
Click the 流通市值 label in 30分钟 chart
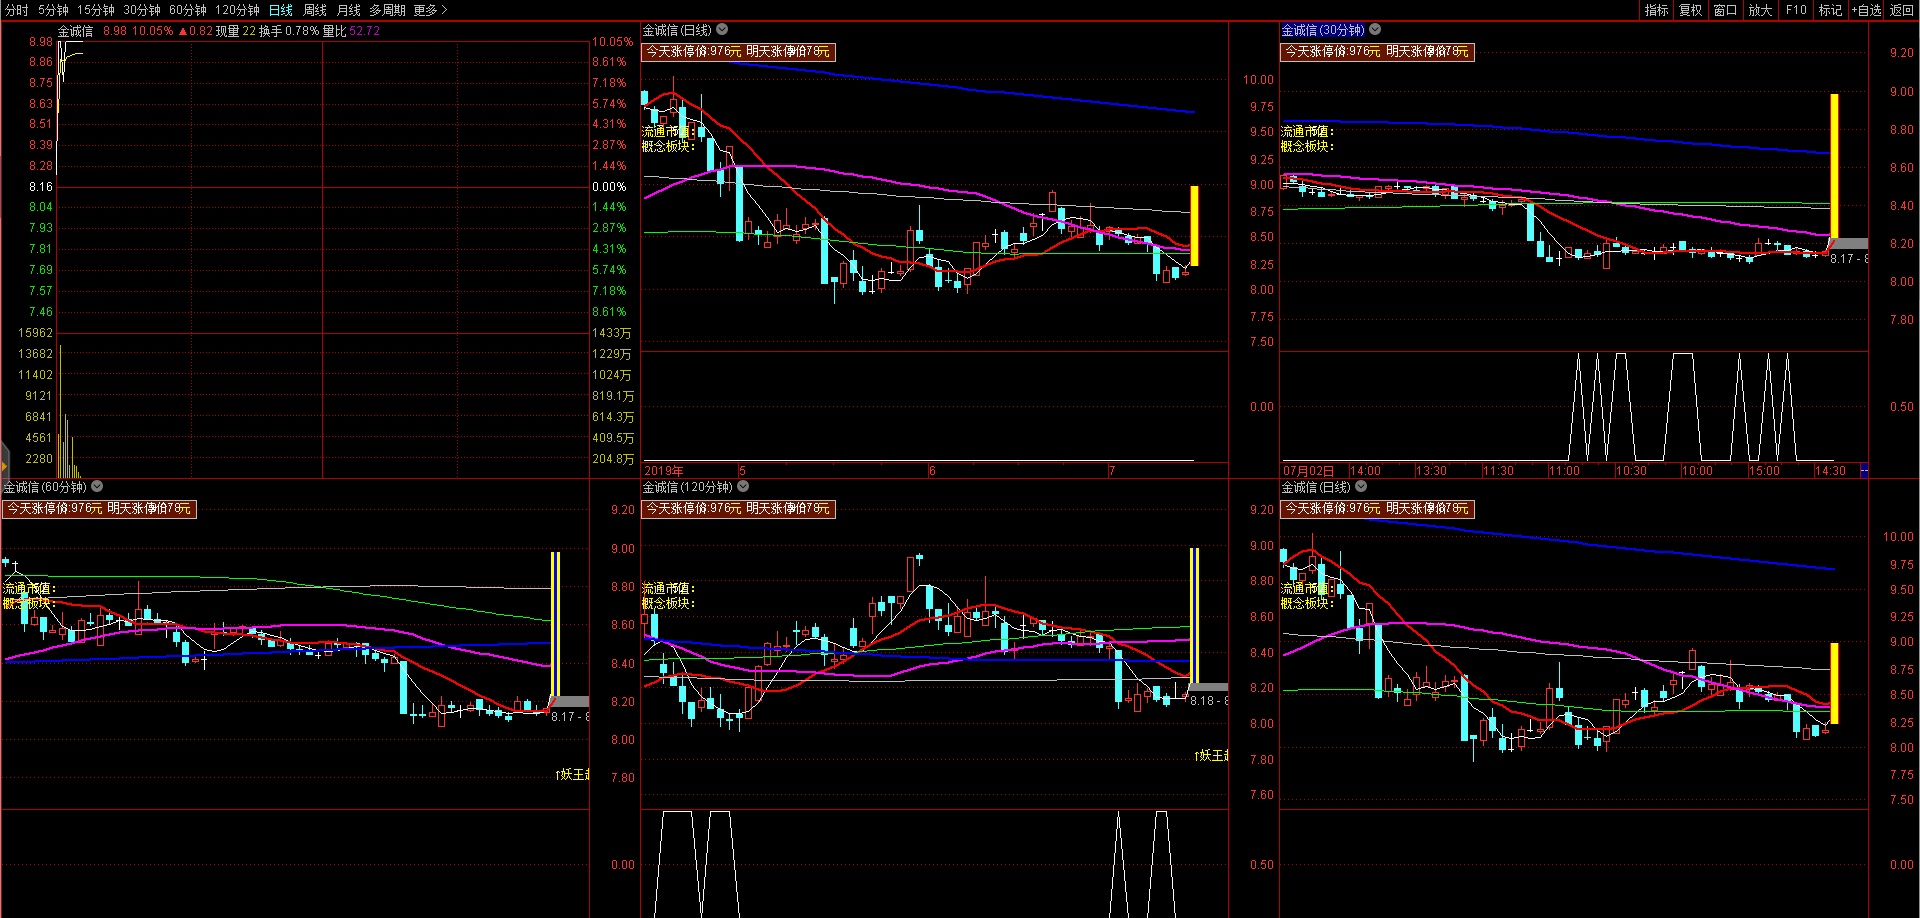(x=1307, y=131)
